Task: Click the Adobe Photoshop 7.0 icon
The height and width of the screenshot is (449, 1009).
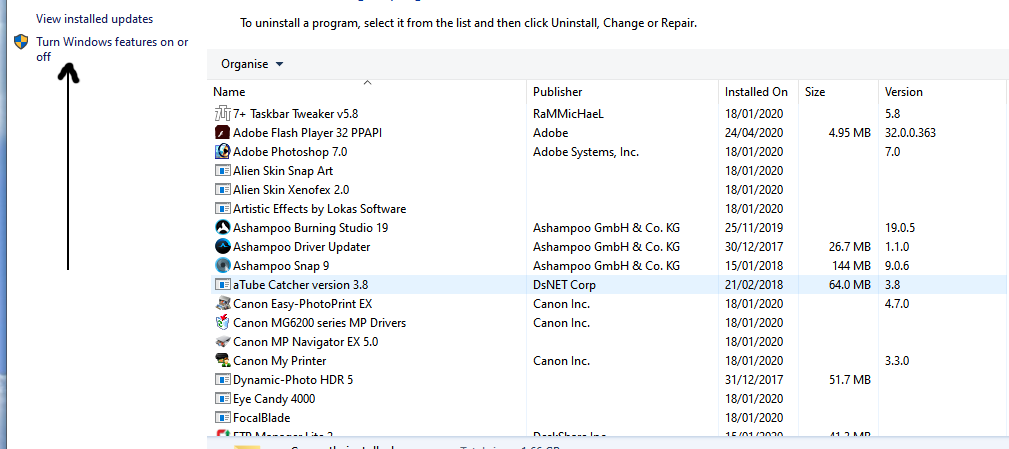Action: pyautogui.click(x=223, y=152)
